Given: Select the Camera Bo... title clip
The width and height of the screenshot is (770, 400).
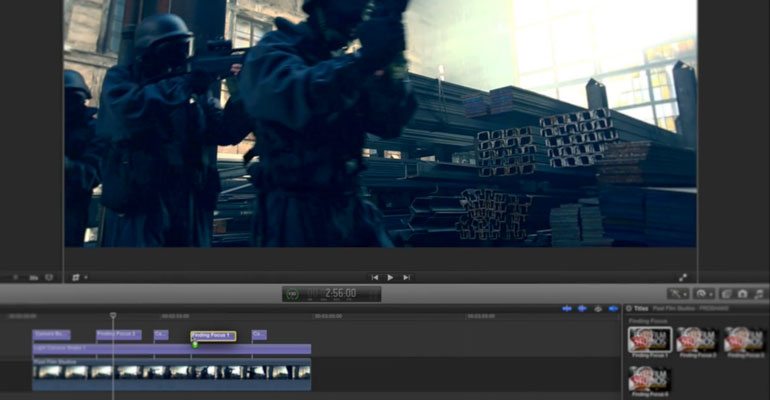Looking at the screenshot, I should click(x=52, y=335).
